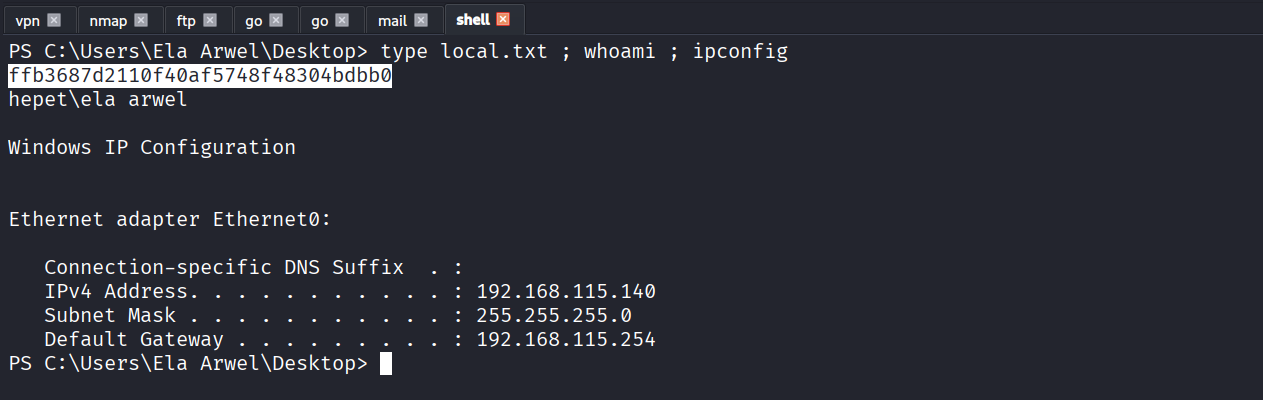Click the highlighted local.txt hash string
The width and height of the screenshot is (1263, 400).
(200, 76)
